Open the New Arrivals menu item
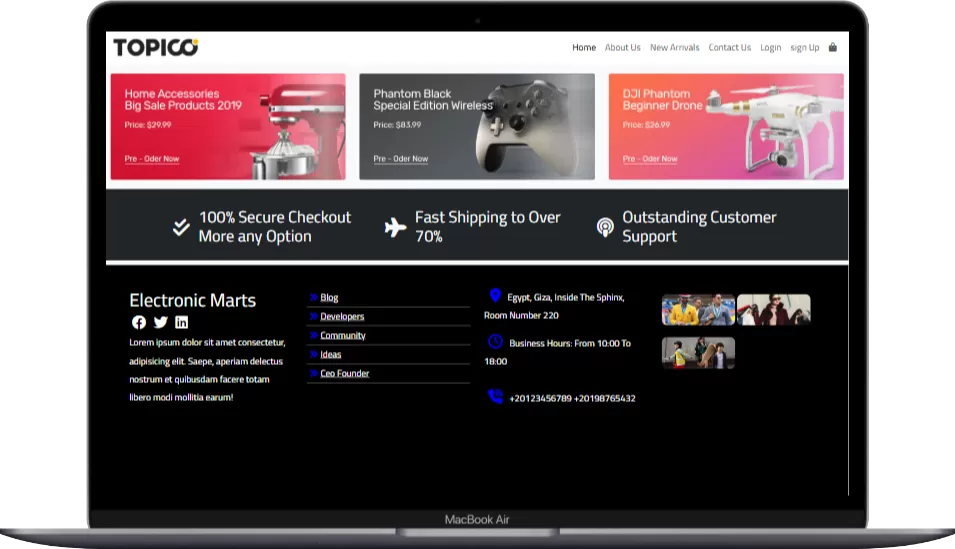 [x=675, y=47]
